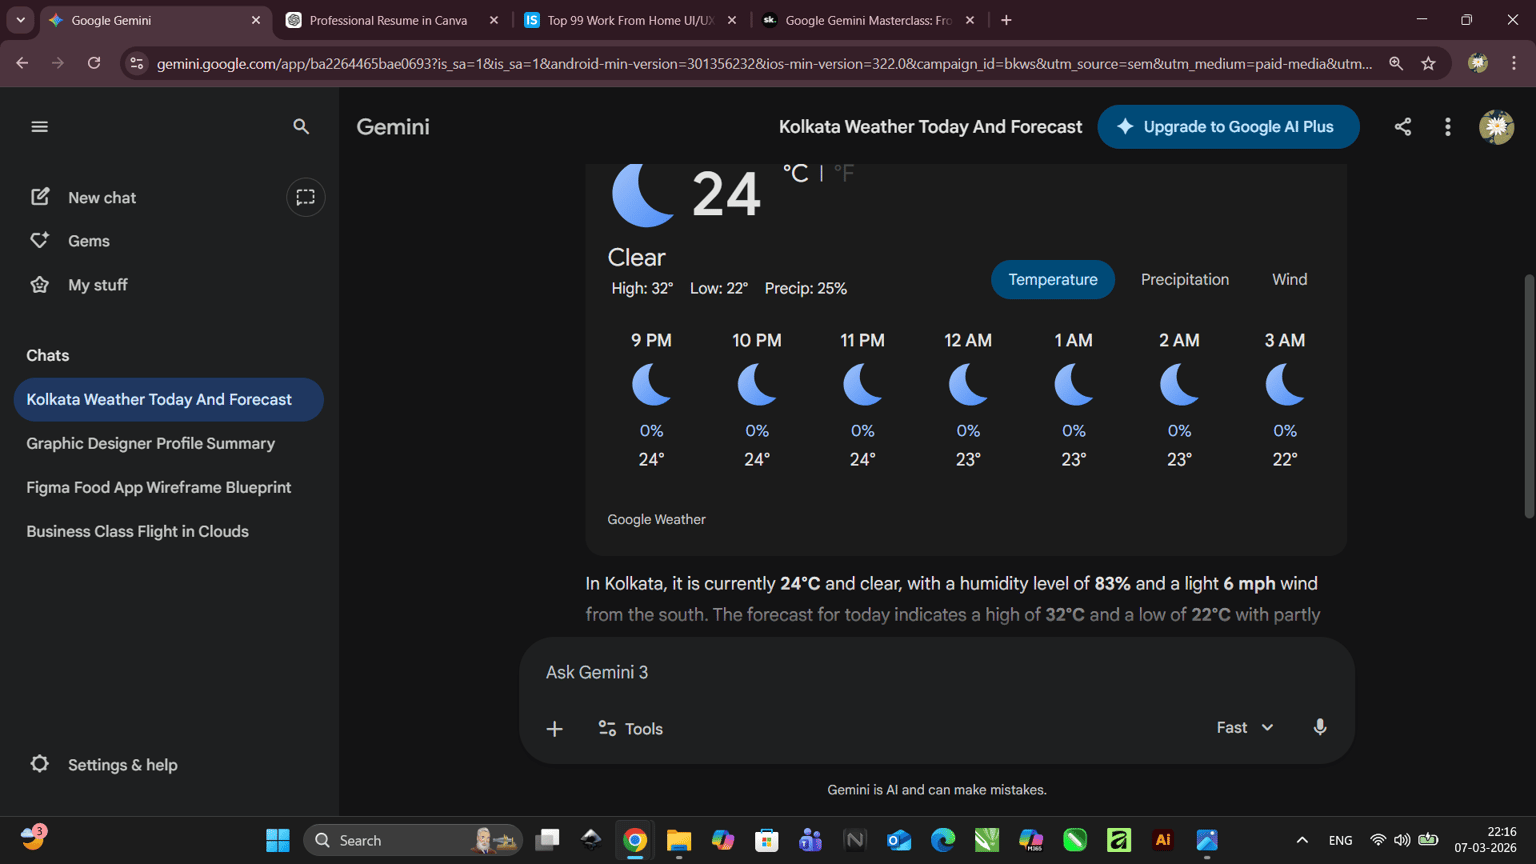Focus the Ask Gemini 3 input field
Viewport: 1536px width, 864px height.
[x=936, y=672]
